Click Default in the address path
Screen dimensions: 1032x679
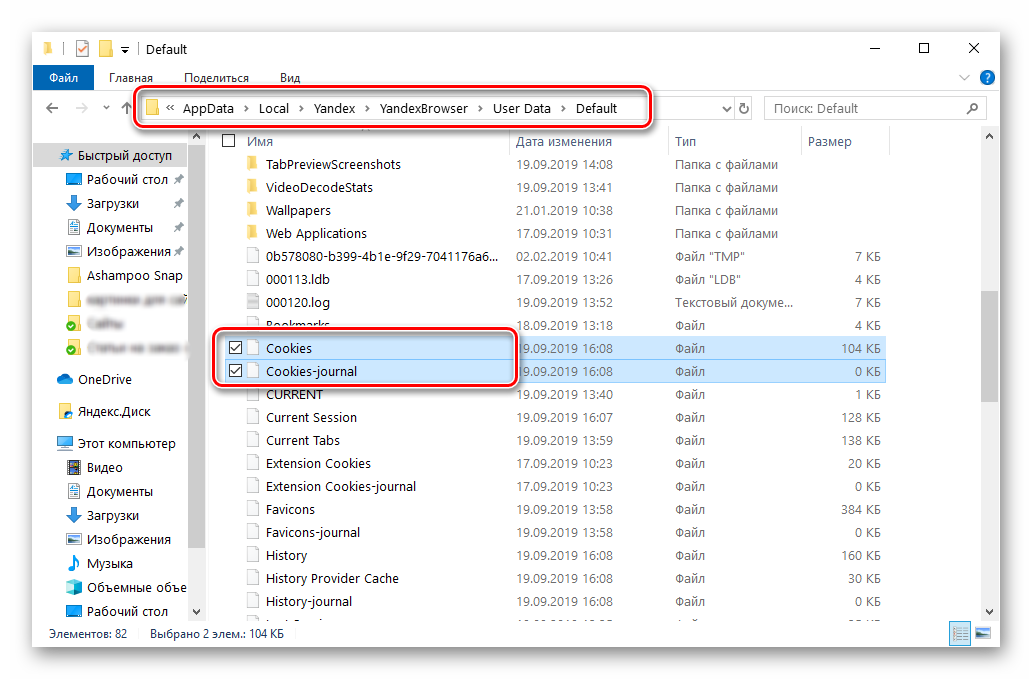pos(596,109)
